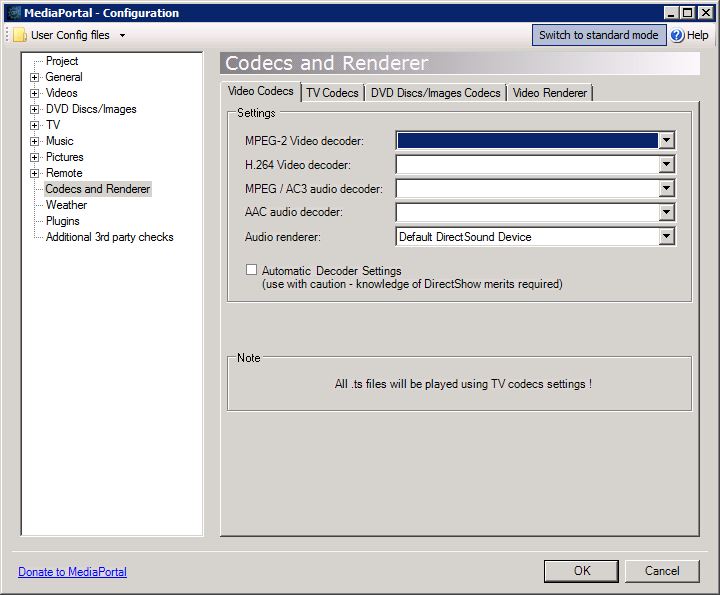The width and height of the screenshot is (720, 595).
Task: Follow the Donate to MediaPortal link
Action: (x=72, y=572)
